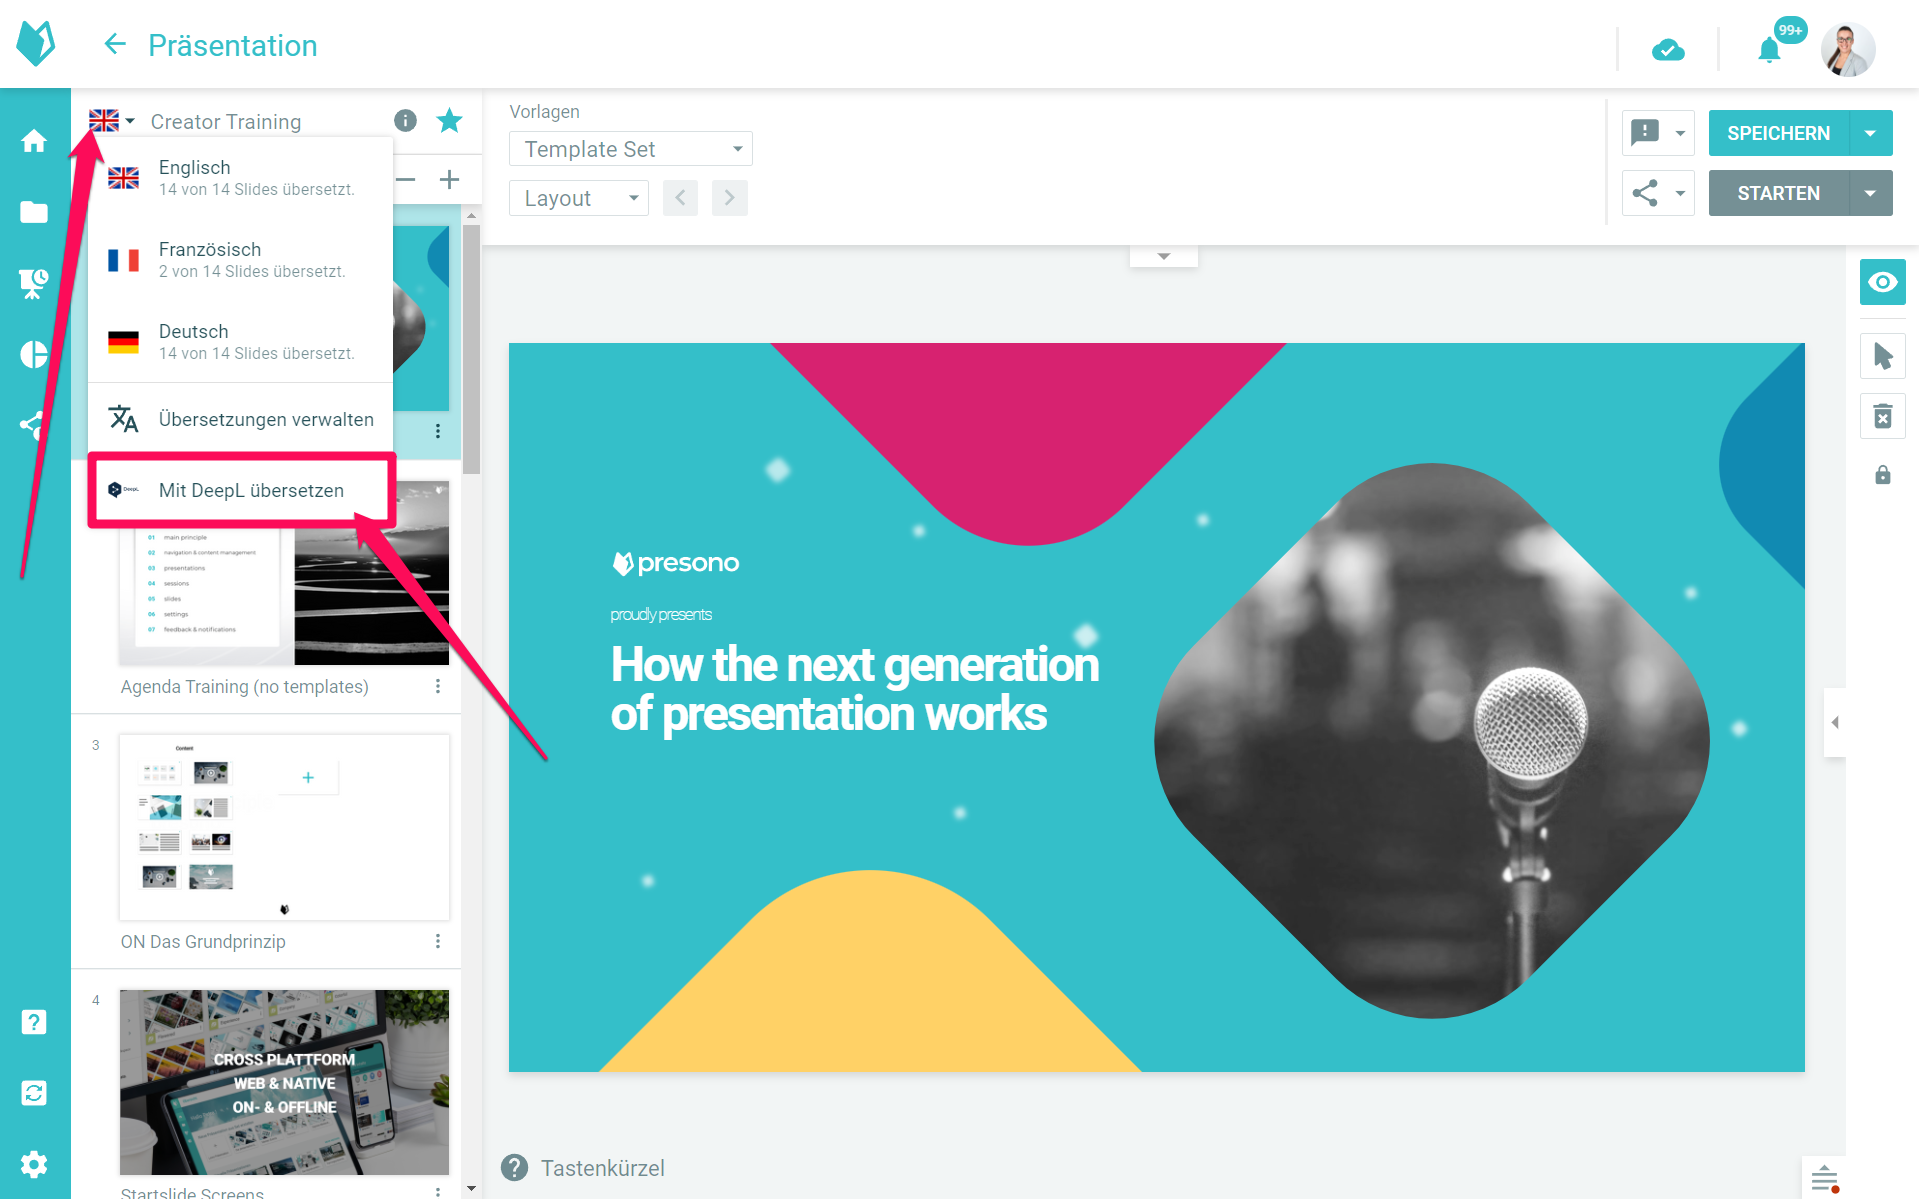Open notifications bell with 99+ badge

pyautogui.click(x=1770, y=49)
